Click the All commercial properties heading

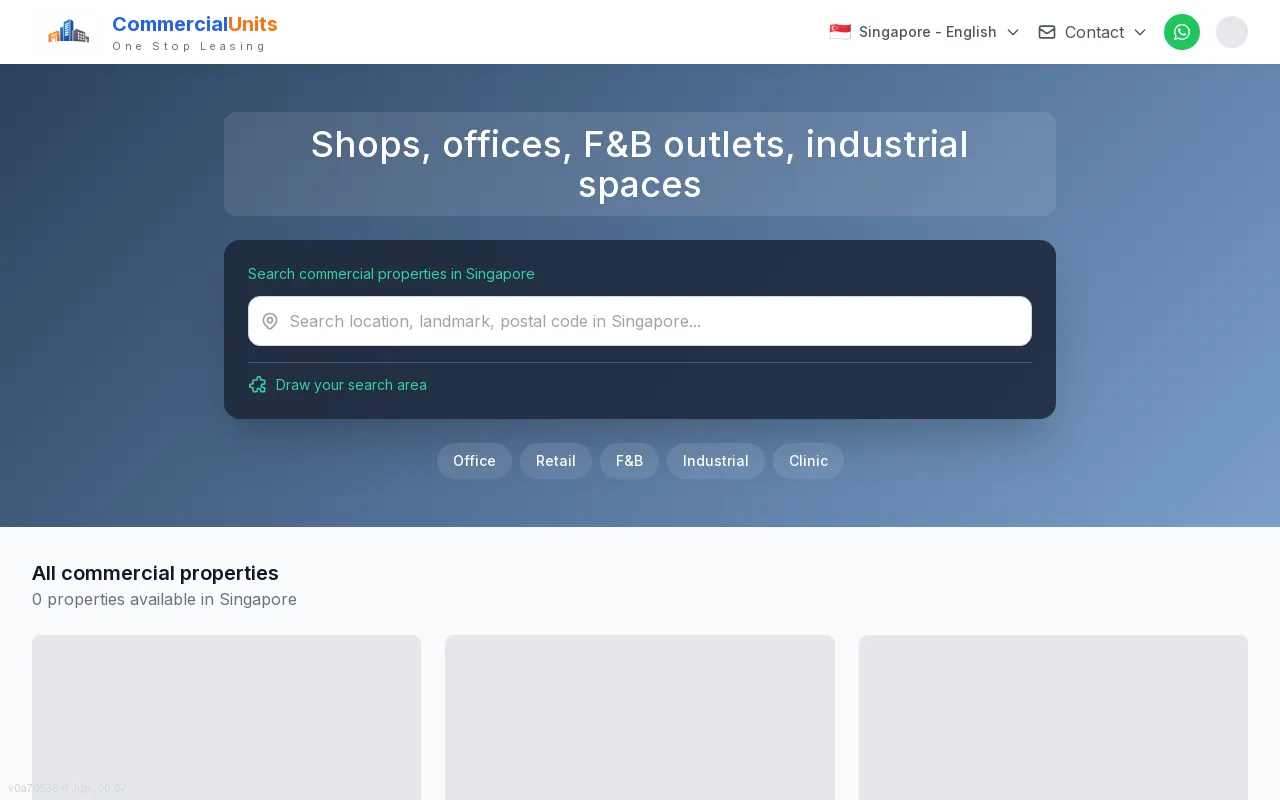coord(155,573)
